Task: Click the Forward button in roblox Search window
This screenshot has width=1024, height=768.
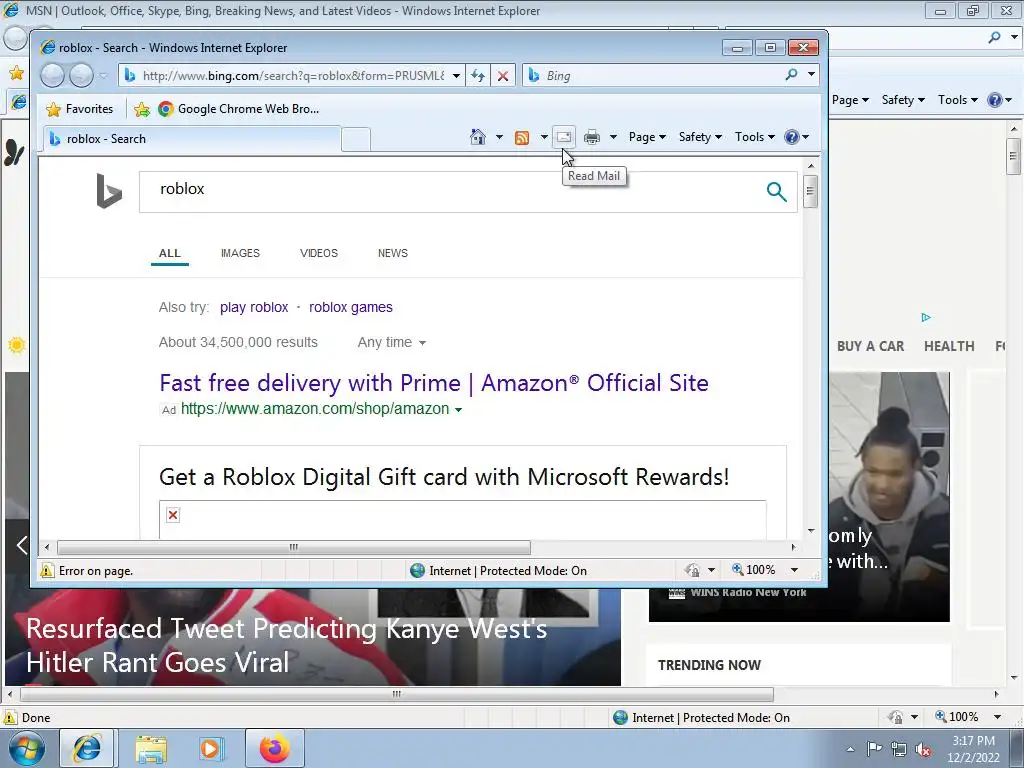Action: click(x=81, y=76)
